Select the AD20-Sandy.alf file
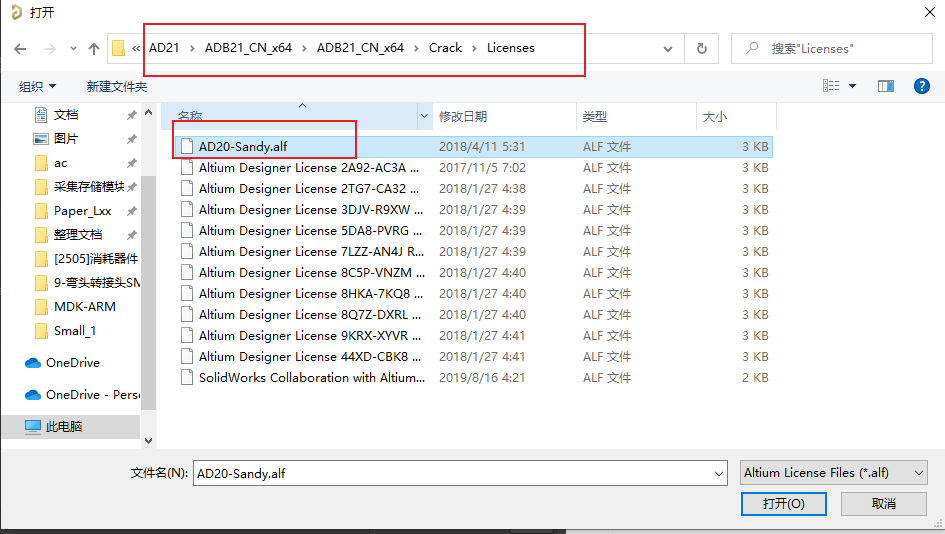The height and width of the screenshot is (534, 945). 243,146
